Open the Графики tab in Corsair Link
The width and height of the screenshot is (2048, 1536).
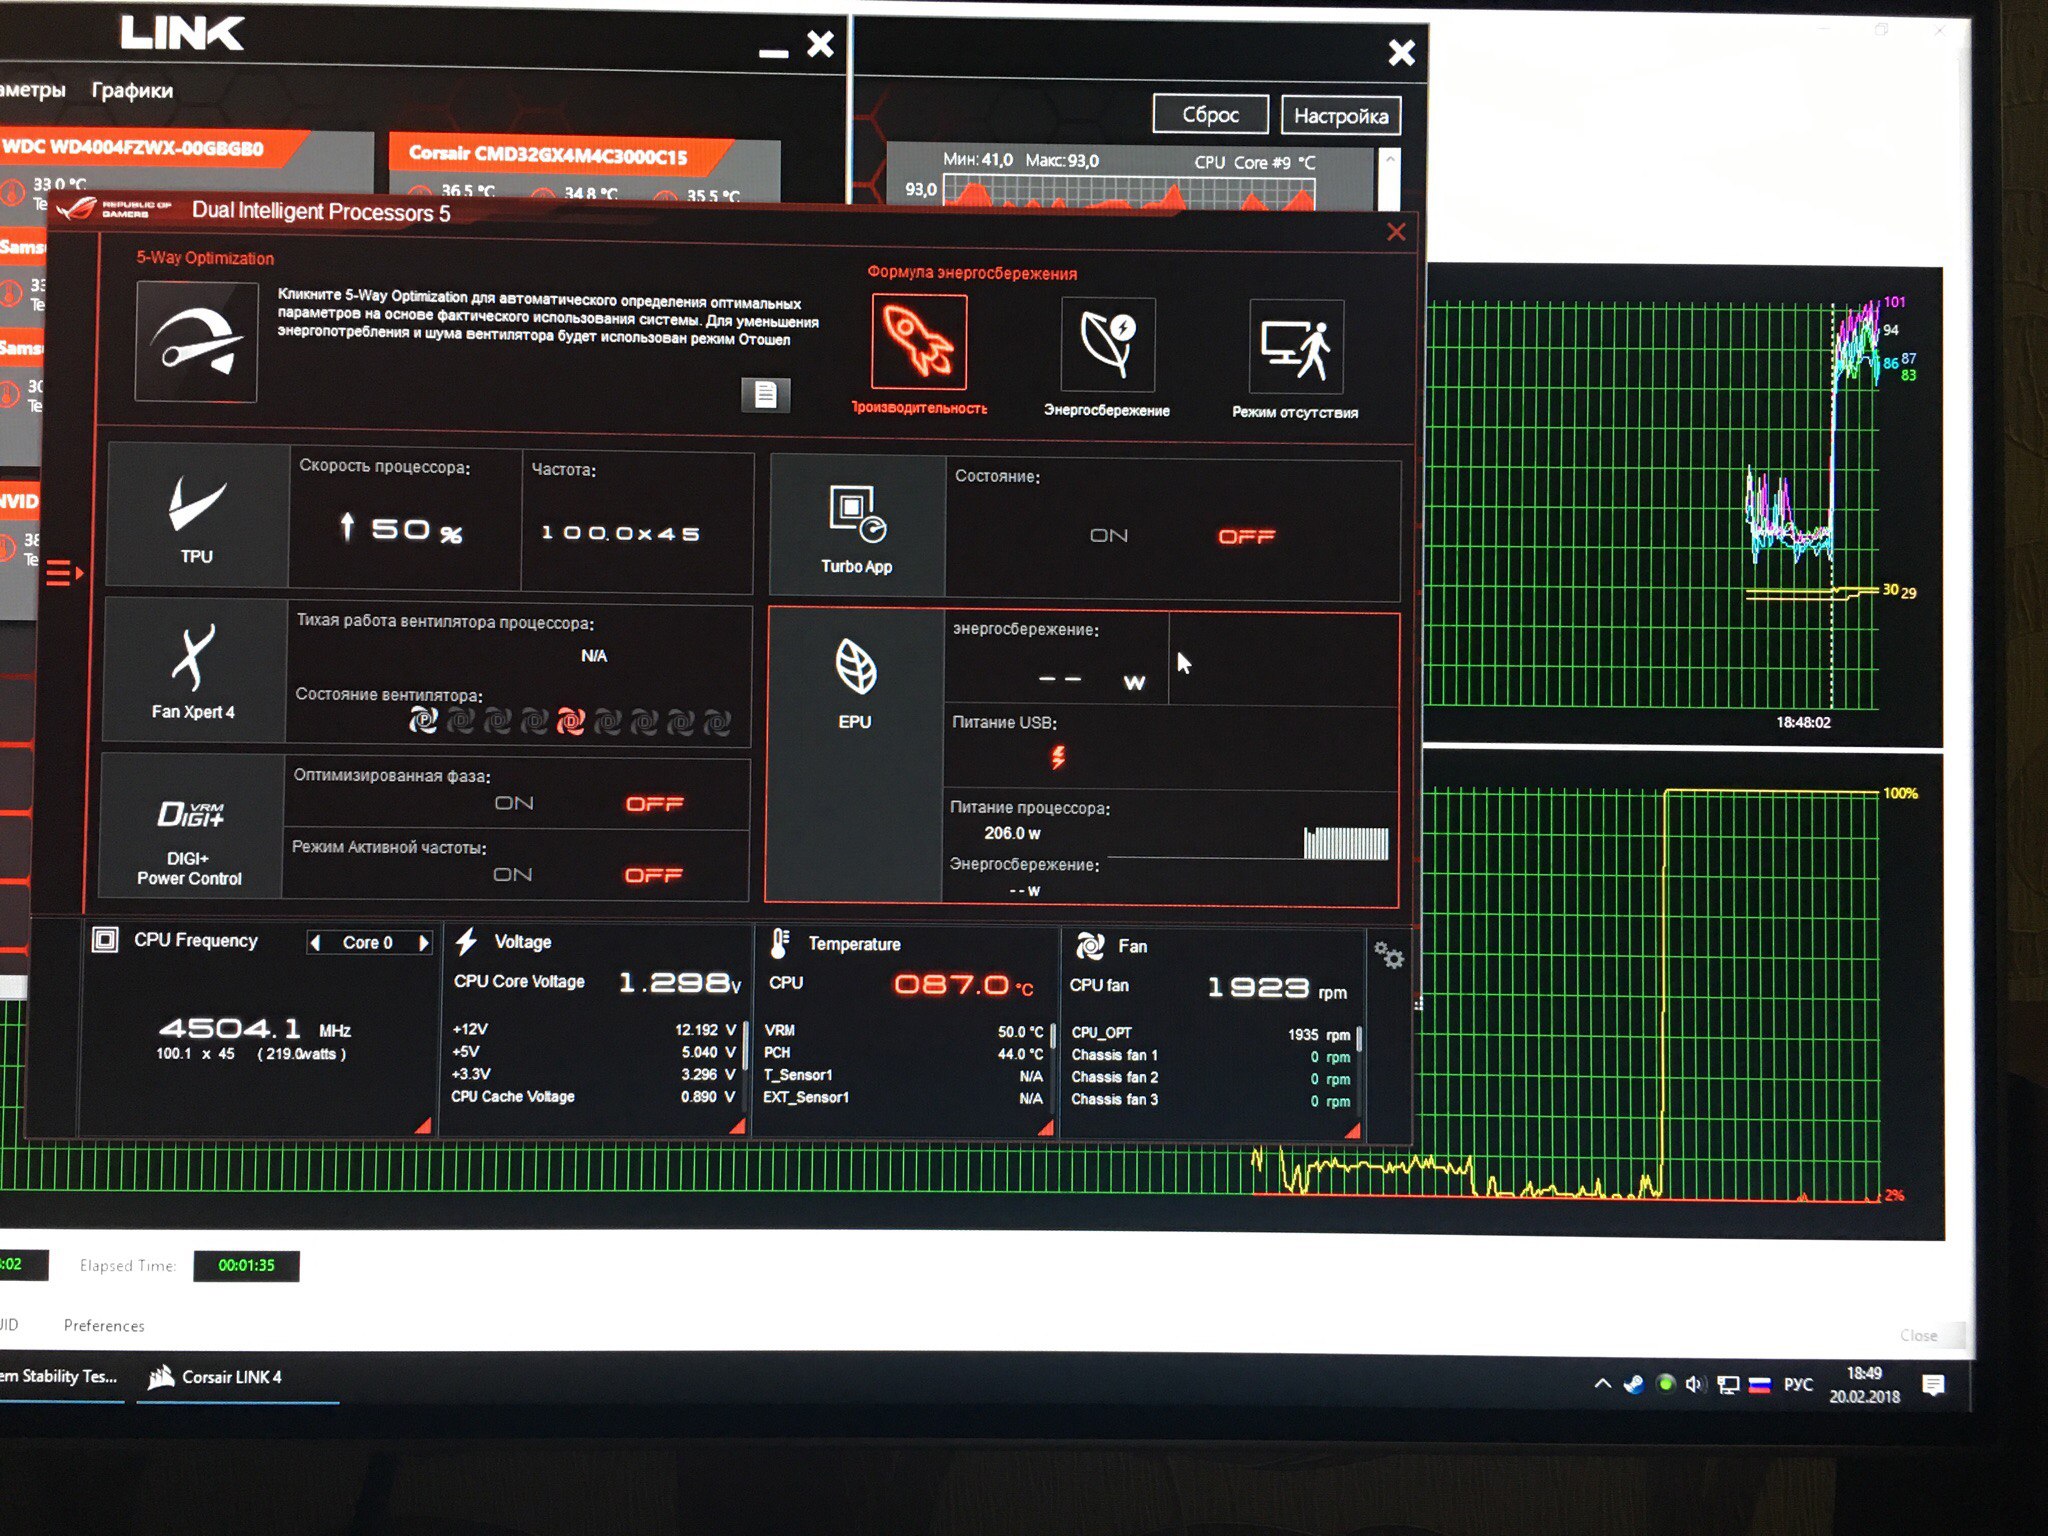point(132,91)
